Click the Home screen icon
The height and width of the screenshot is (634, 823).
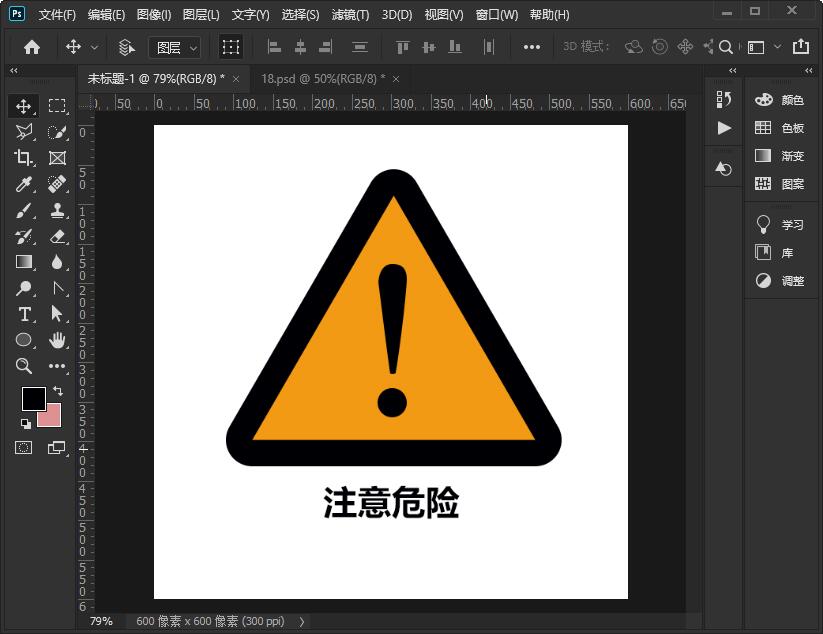(x=32, y=47)
